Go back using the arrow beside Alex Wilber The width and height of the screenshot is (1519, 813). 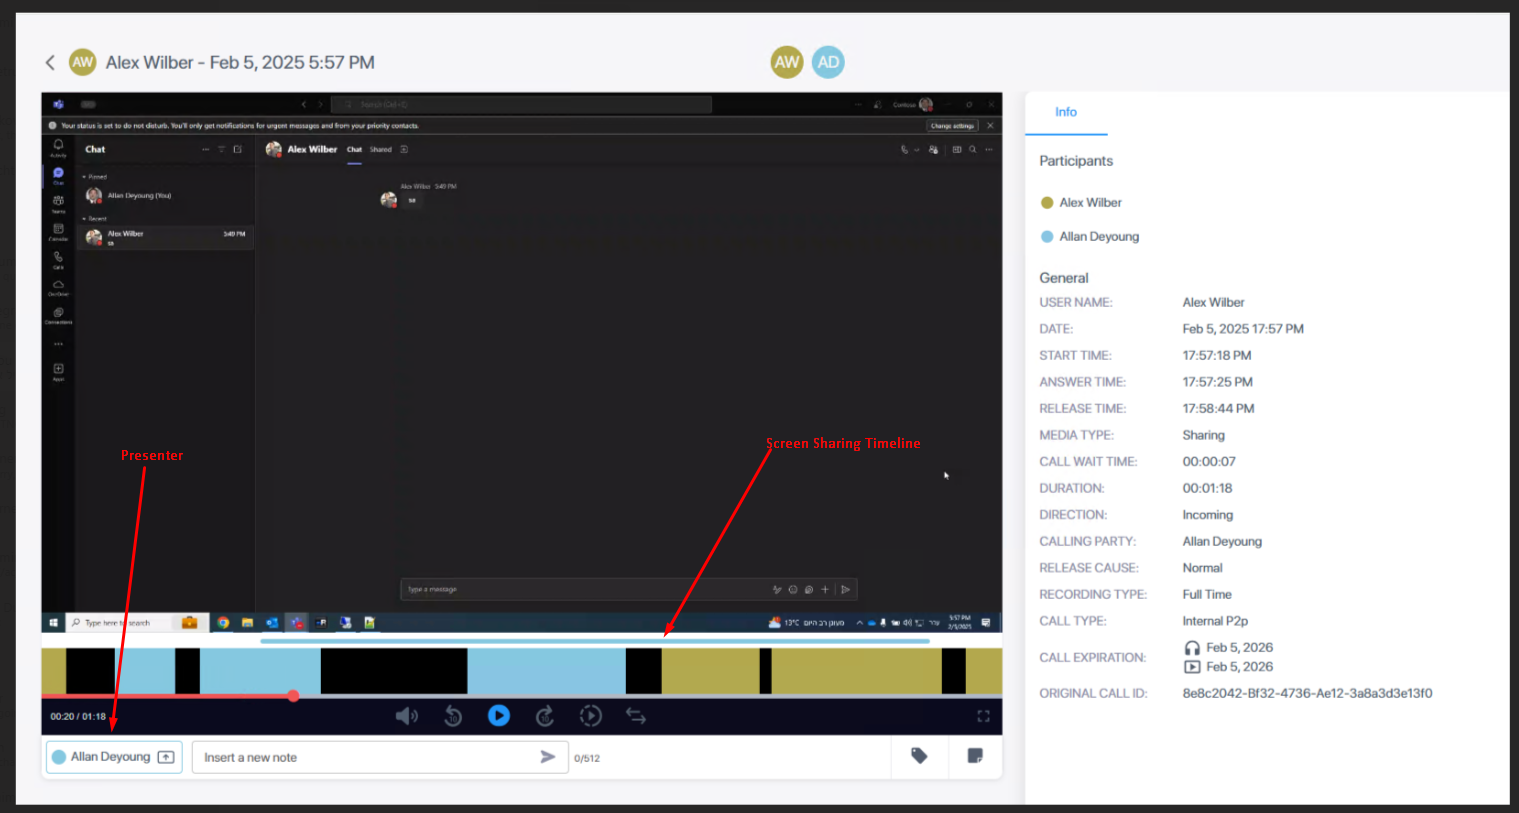(50, 63)
